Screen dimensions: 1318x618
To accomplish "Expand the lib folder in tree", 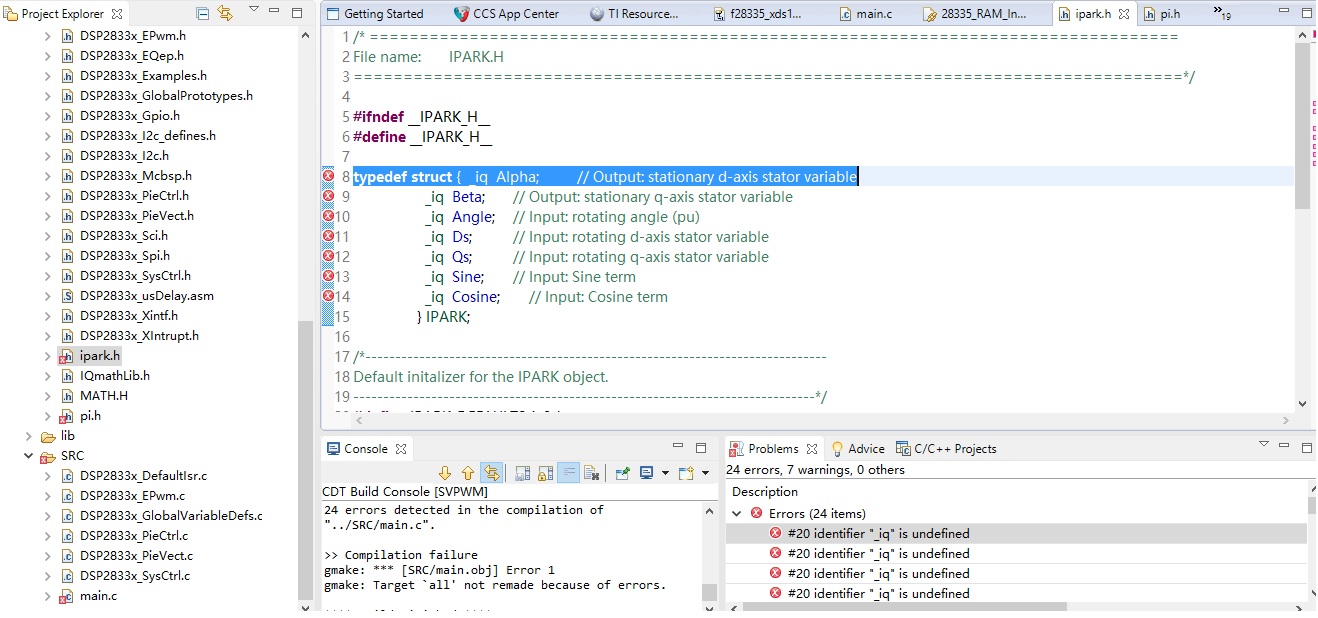I will pyautogui.click(x=30, y=436).
